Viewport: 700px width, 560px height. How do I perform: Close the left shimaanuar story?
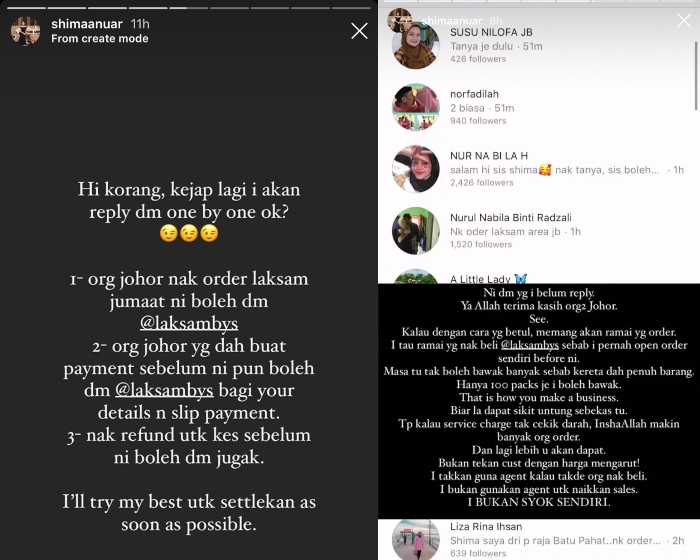pyautogui.click(x=359, y=31)
